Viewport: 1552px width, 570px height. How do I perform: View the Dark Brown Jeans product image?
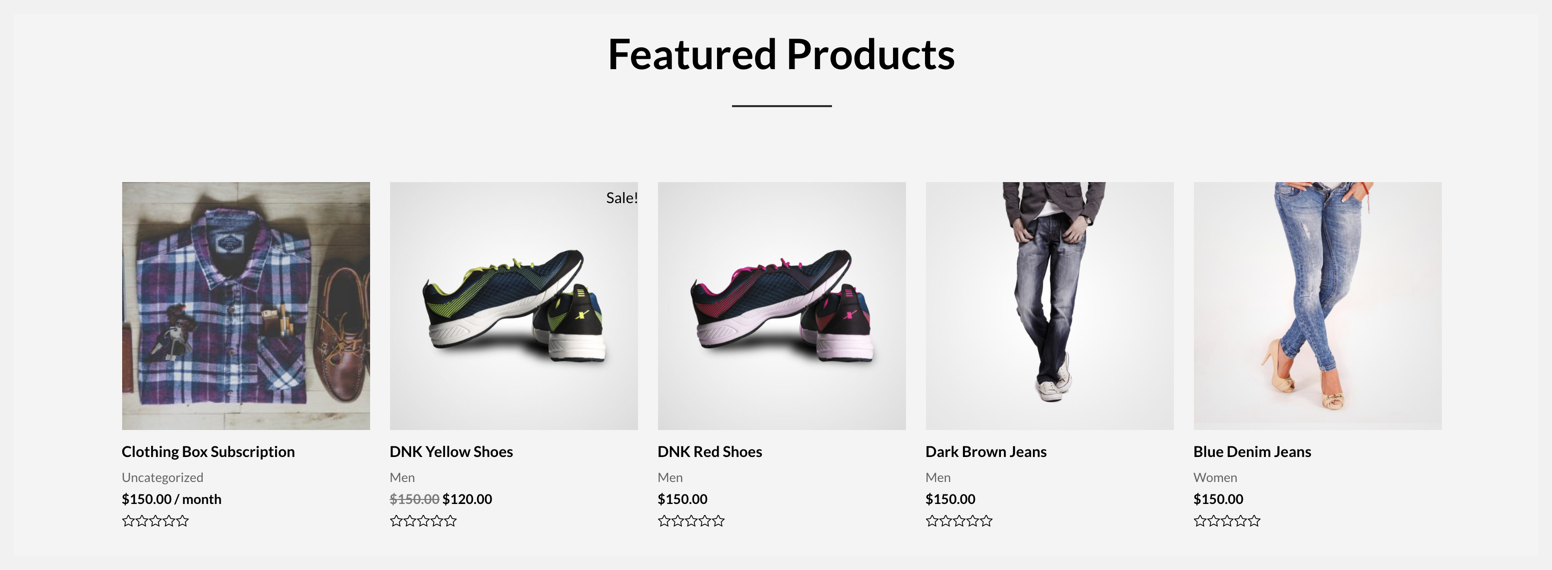click(x=1050, y=306)
